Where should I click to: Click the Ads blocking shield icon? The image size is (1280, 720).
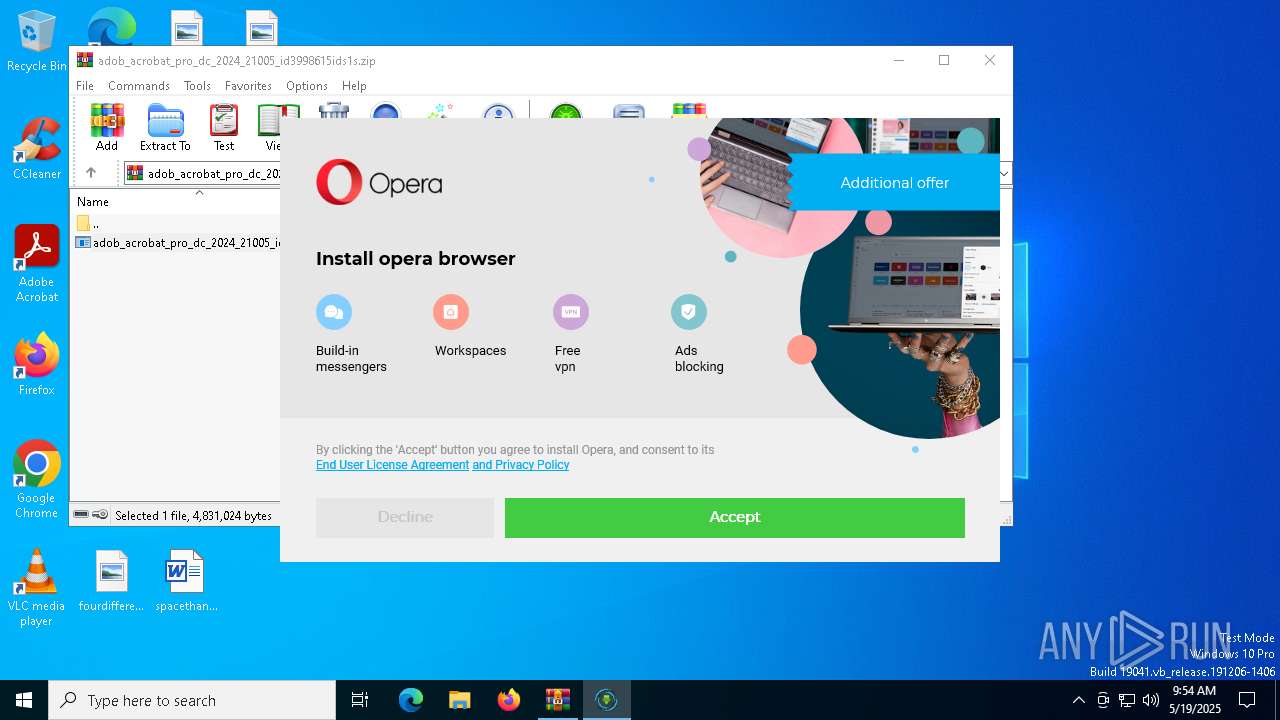[x=689, y=312]
